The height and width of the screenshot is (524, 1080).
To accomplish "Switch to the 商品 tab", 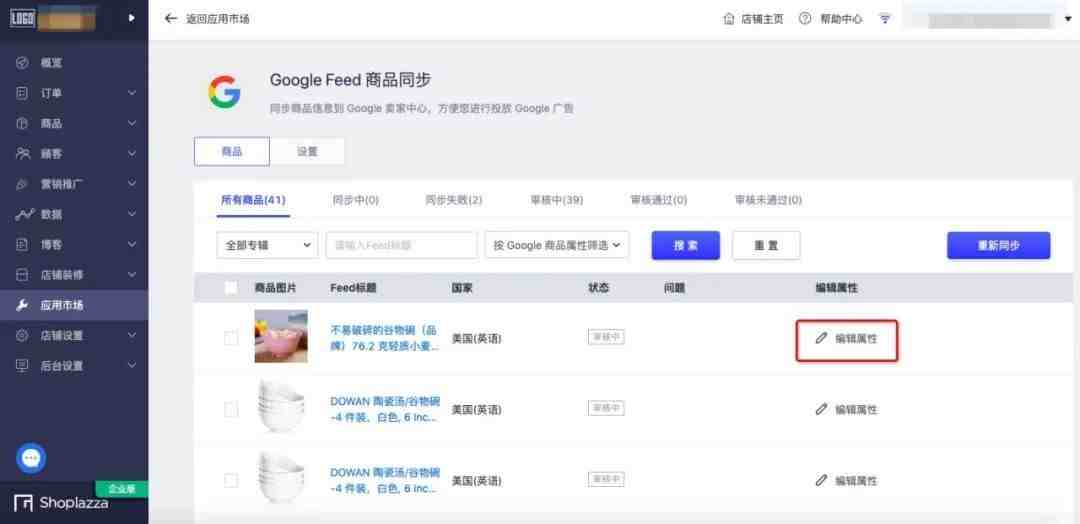I will (x=231, y=151).
